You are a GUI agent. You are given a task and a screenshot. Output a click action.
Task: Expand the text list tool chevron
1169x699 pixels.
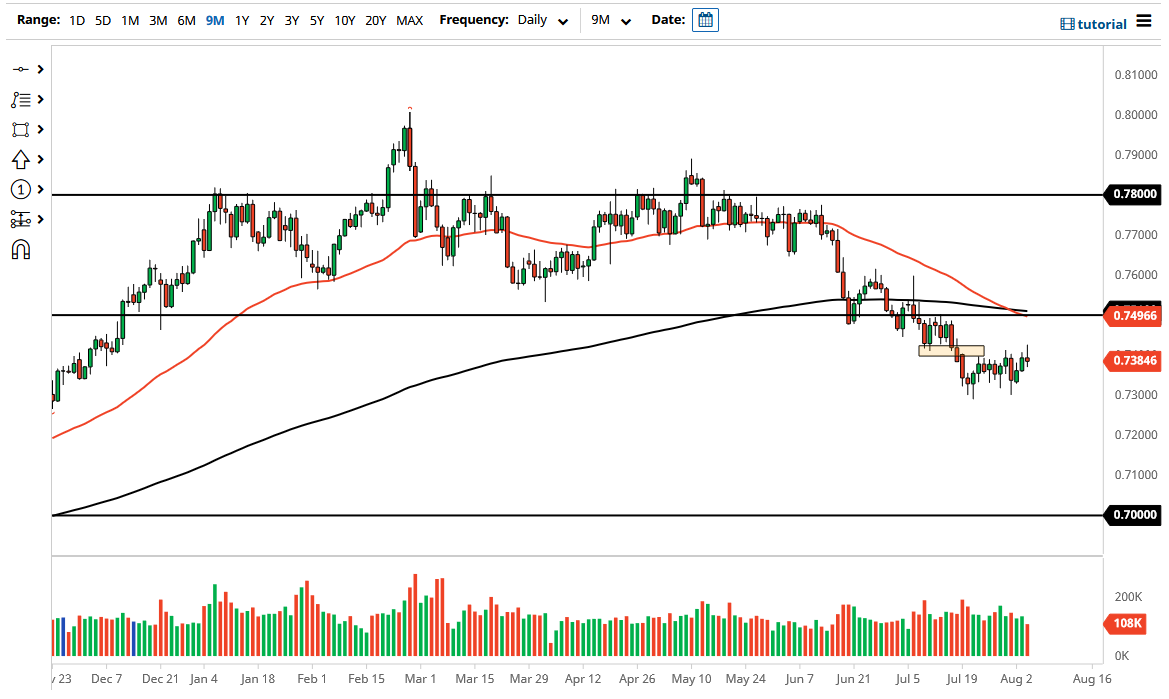pos(40,99)
